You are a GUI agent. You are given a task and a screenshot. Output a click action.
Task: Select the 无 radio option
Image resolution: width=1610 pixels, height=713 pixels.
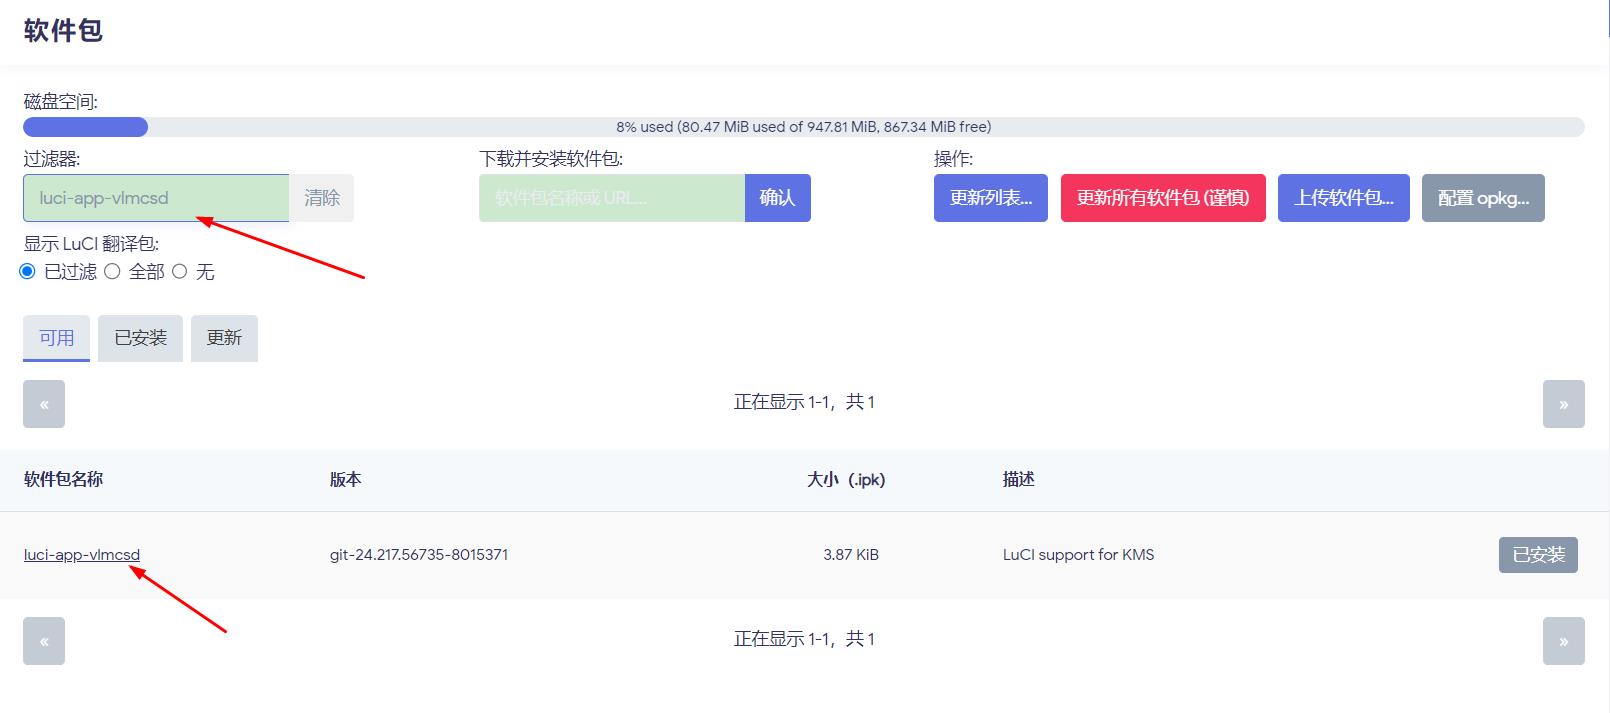tap(180, 272)
